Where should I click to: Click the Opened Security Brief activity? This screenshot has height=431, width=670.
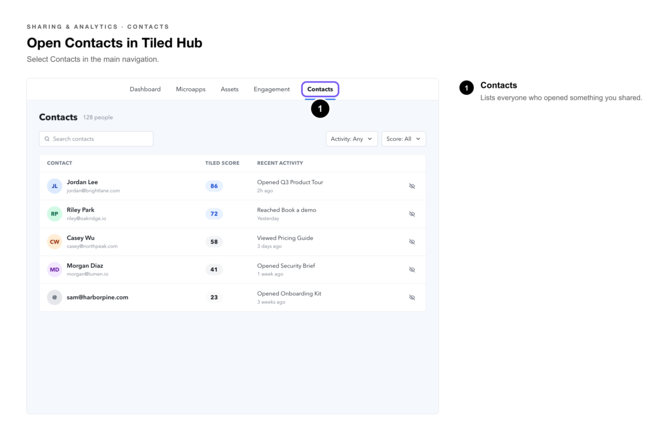pos(286,265)
